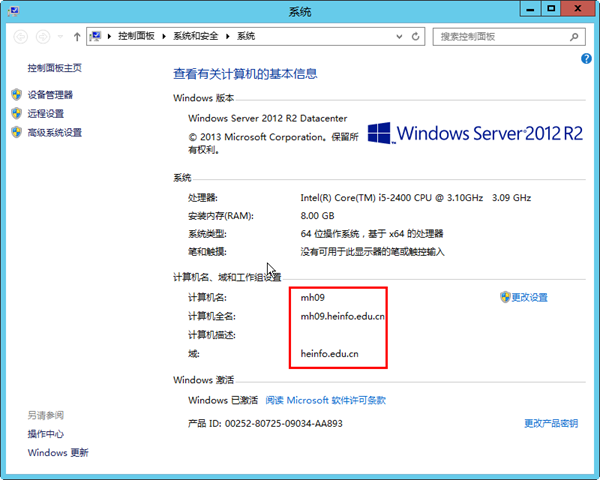Click heading 查看有关计算机的基本信息

tap(245, 74)
